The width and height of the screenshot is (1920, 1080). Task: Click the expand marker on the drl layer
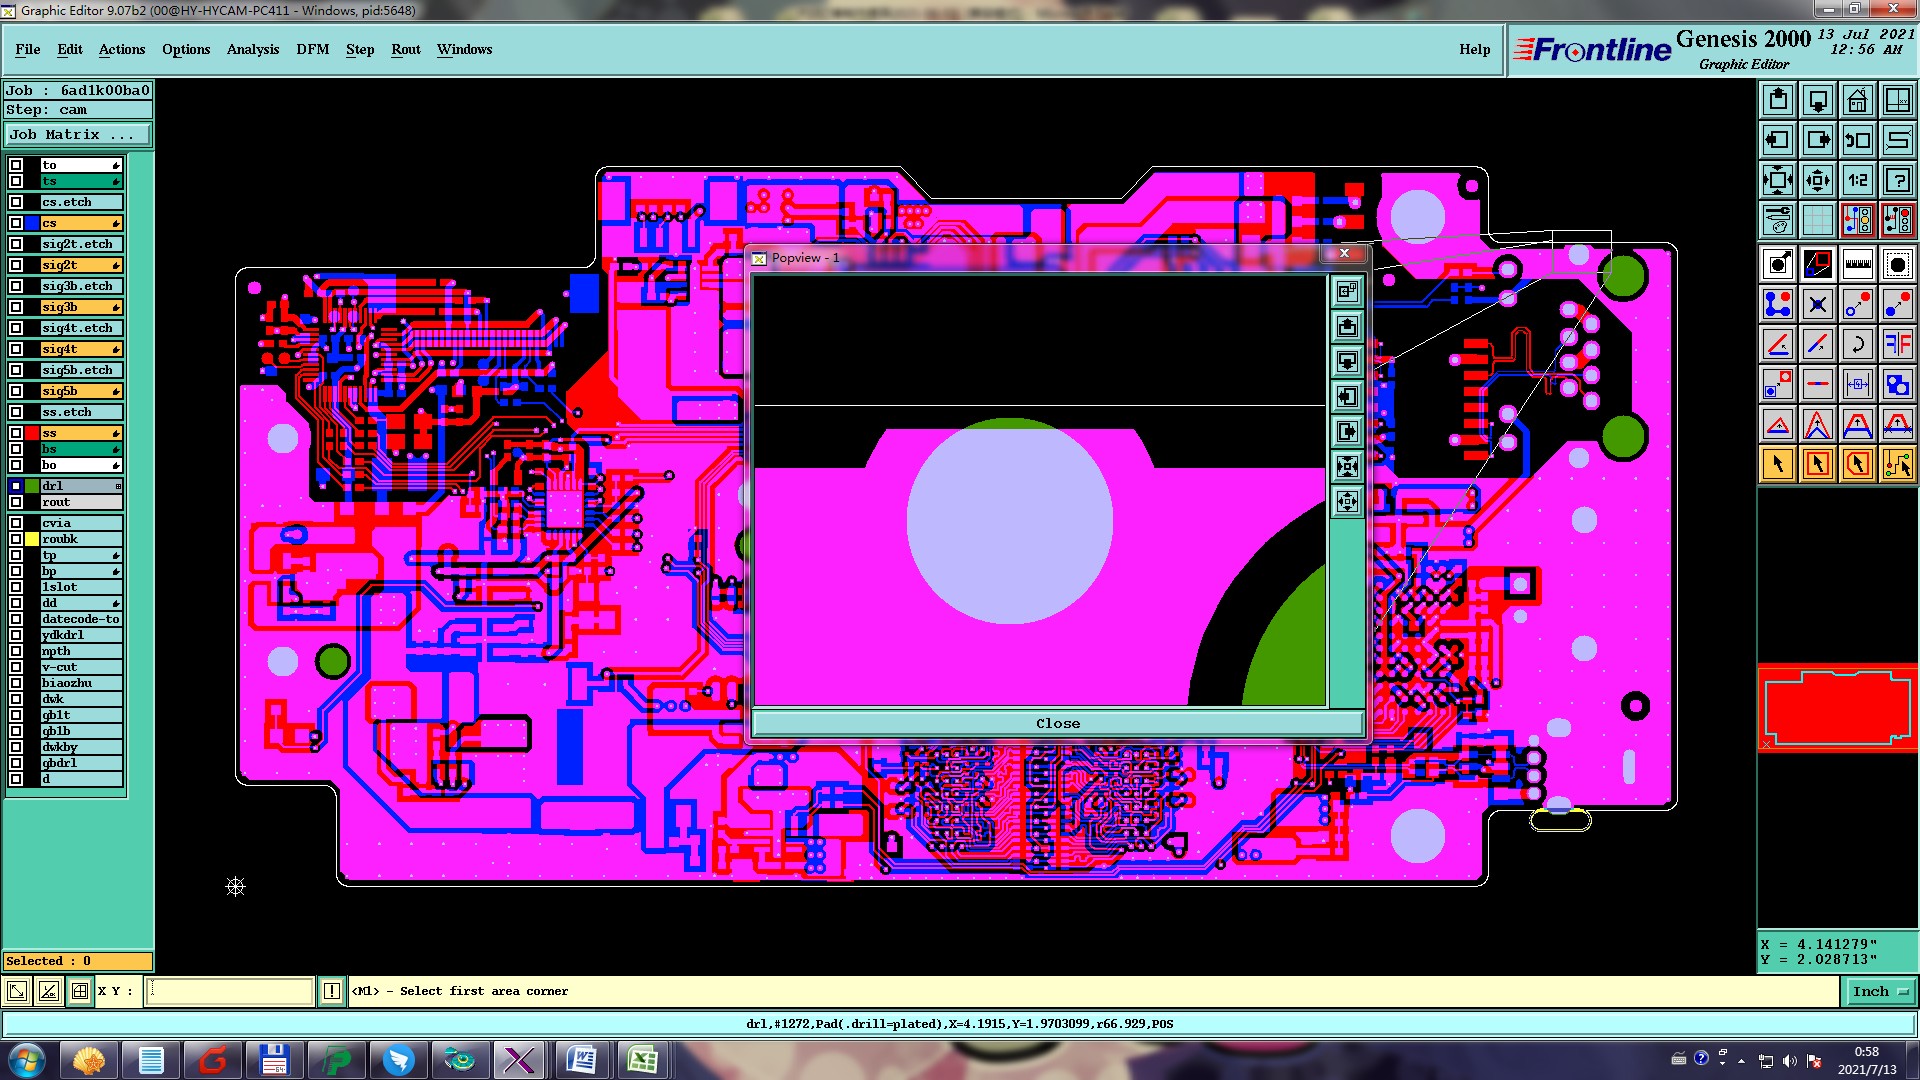point(118,486)
